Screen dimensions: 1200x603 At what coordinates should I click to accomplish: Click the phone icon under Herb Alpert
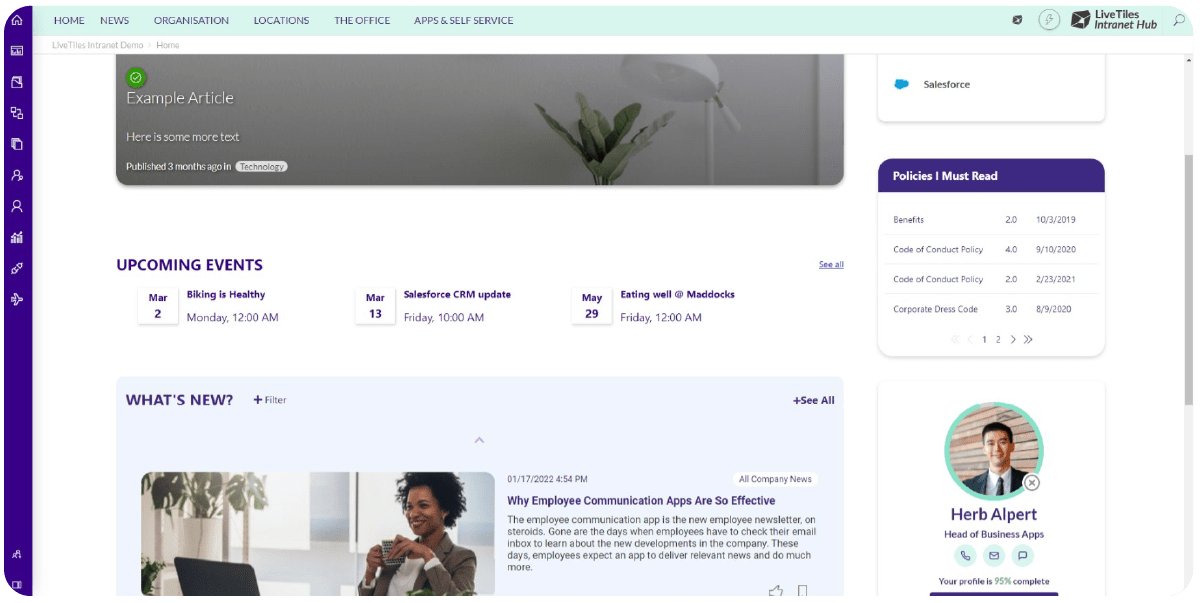click(965, 556)
